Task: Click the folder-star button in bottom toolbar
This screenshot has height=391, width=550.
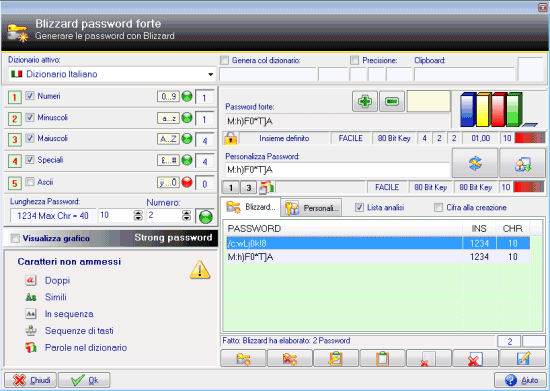Action: coord(243,358)
